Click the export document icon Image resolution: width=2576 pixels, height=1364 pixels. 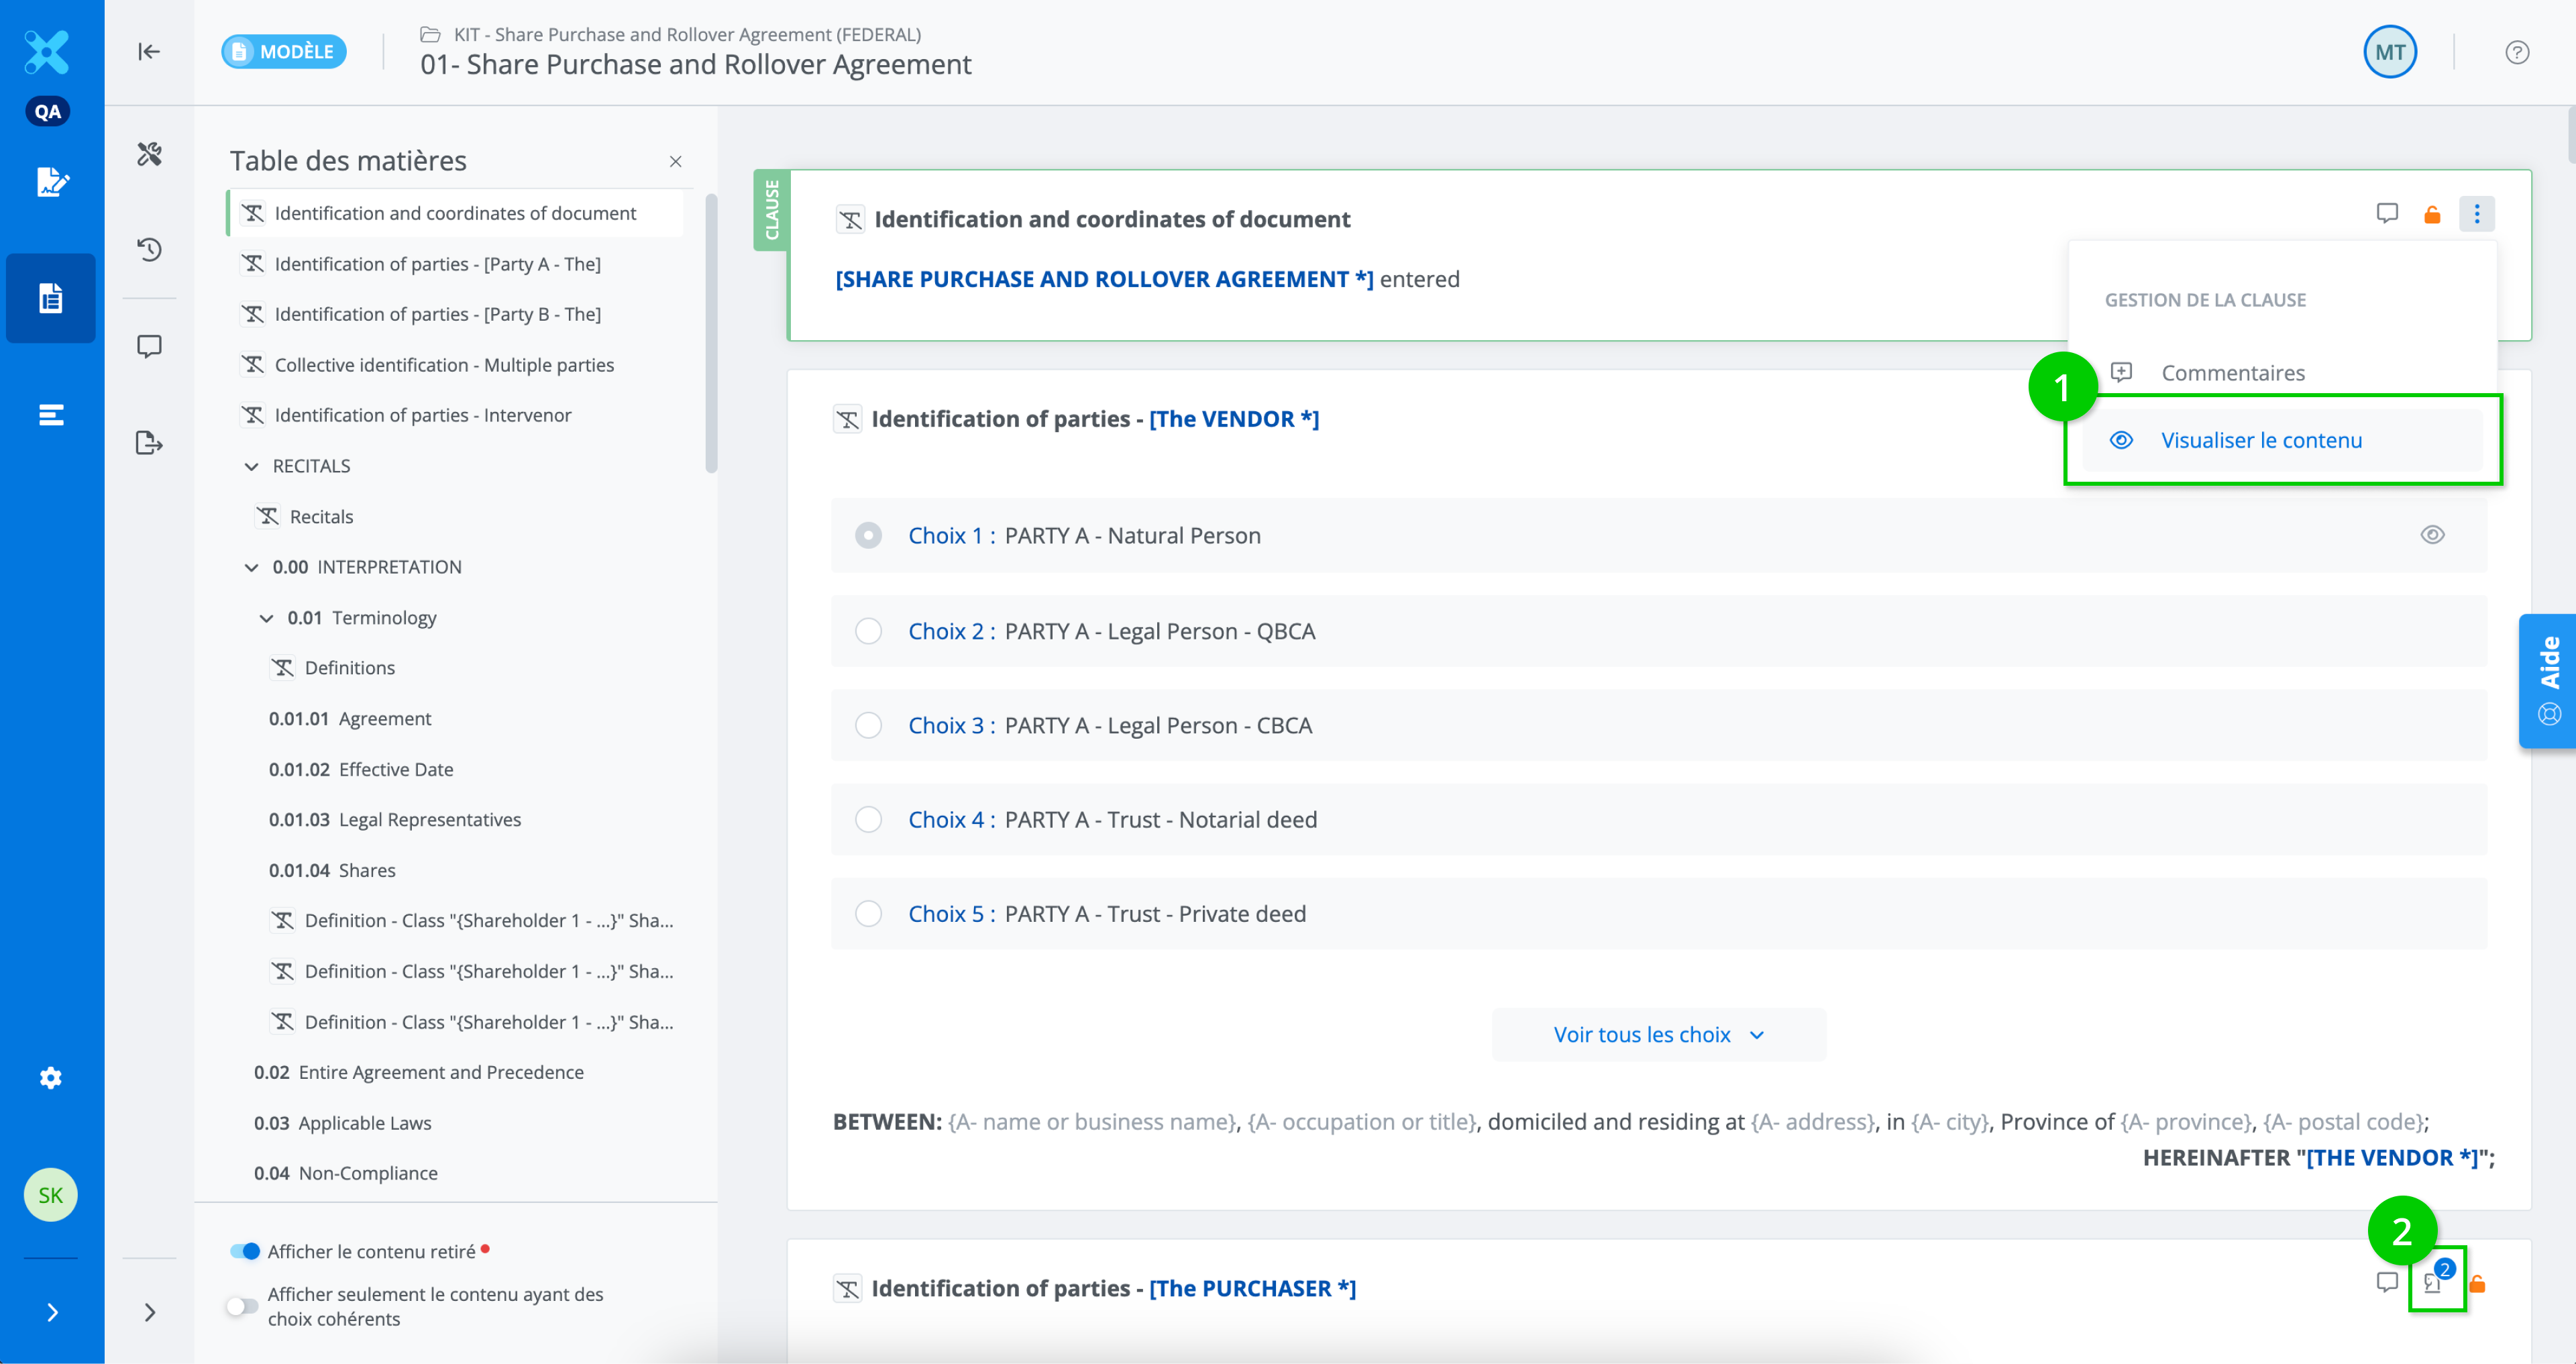tap(149, 442)
